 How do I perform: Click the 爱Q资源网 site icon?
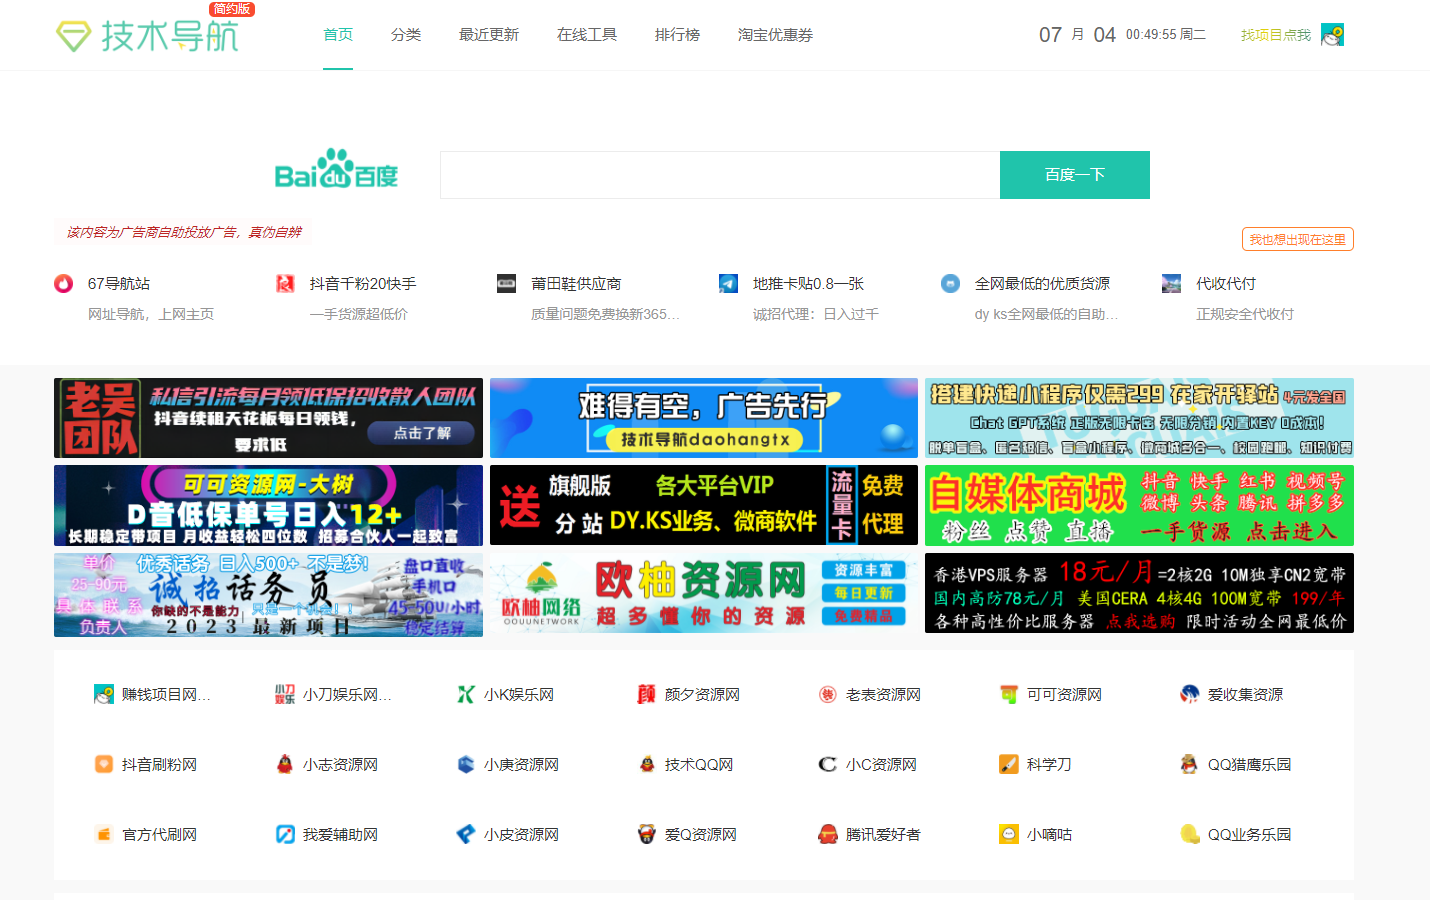645,834
